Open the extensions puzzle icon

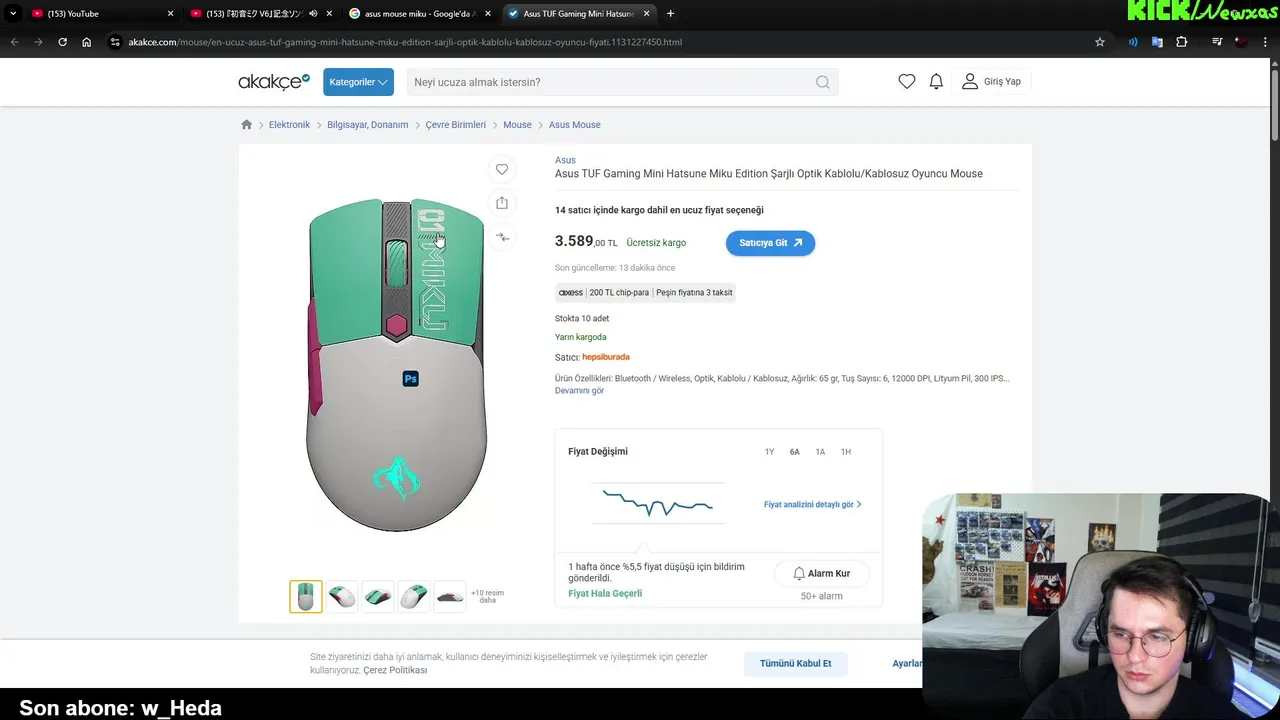(x=1182, y=42)
